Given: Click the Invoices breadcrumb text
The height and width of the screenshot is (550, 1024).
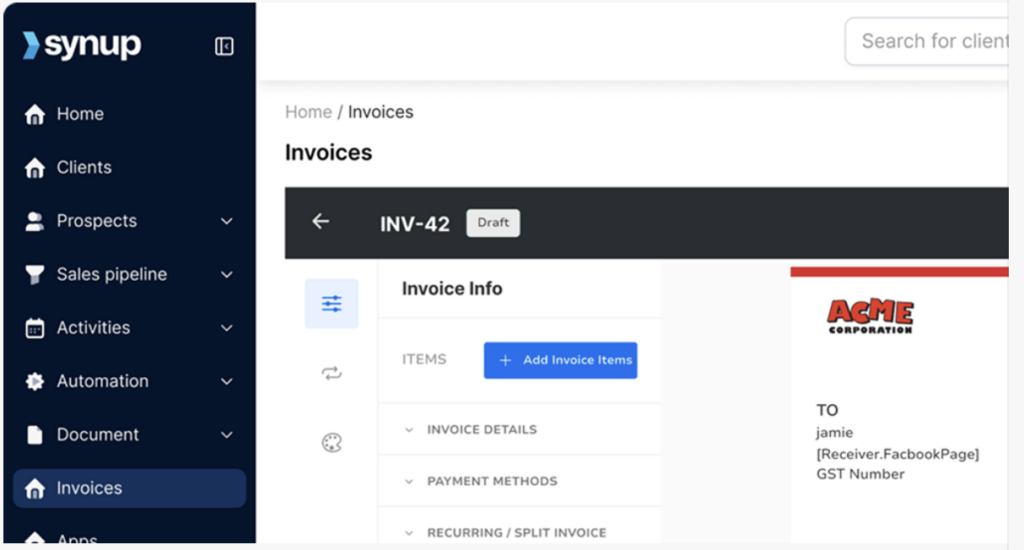Looking at the screenshot, I should 381,112.
